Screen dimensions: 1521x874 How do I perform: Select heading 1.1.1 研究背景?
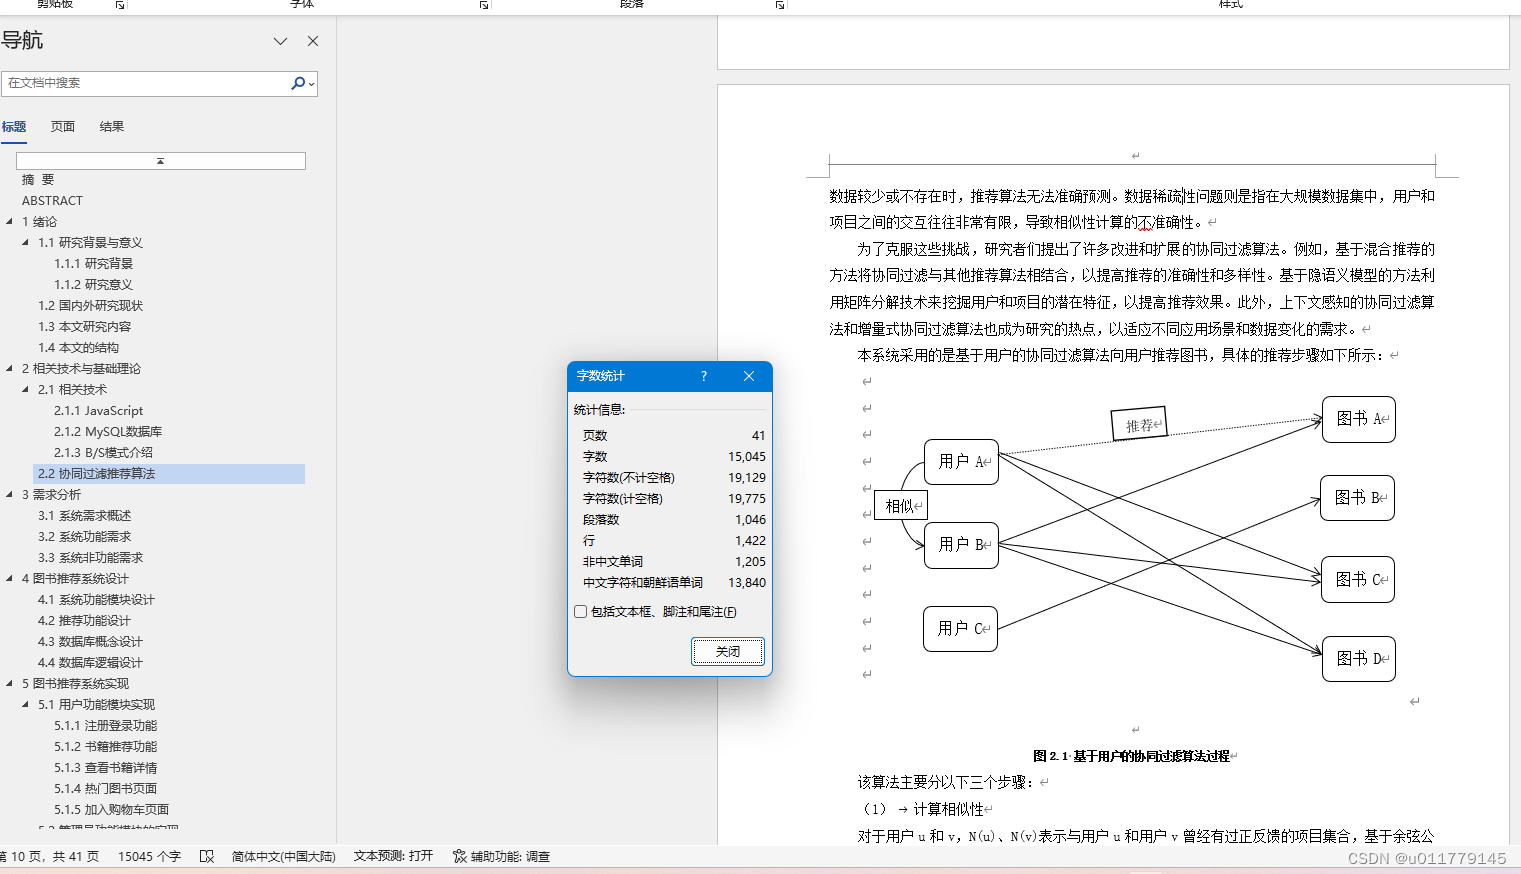[x=93, y=264]
